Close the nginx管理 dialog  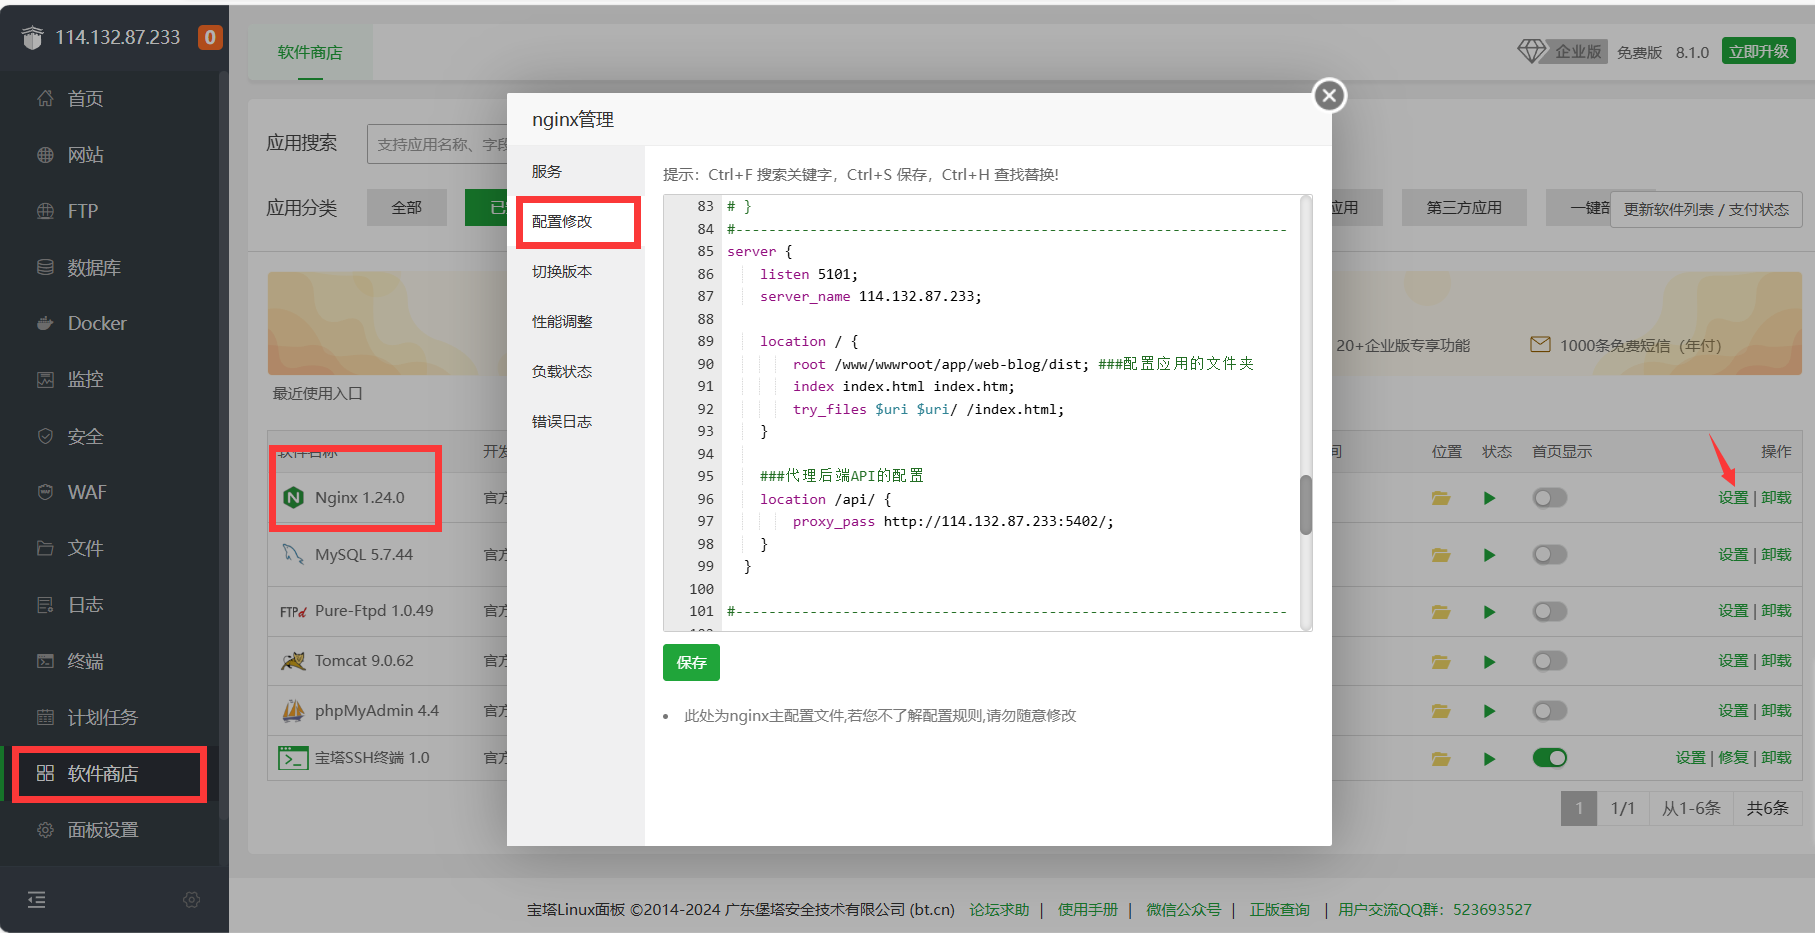pos(1329,96)
